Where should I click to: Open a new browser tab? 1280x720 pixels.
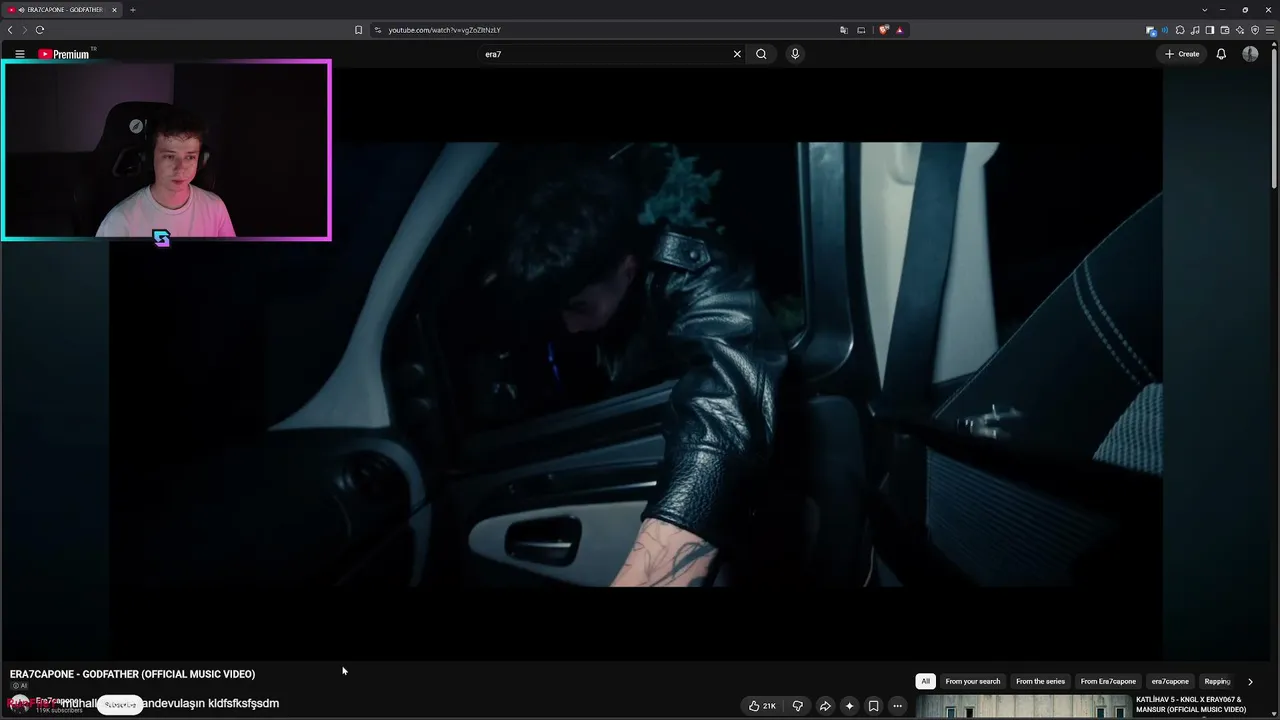click(x=132, y=10)
